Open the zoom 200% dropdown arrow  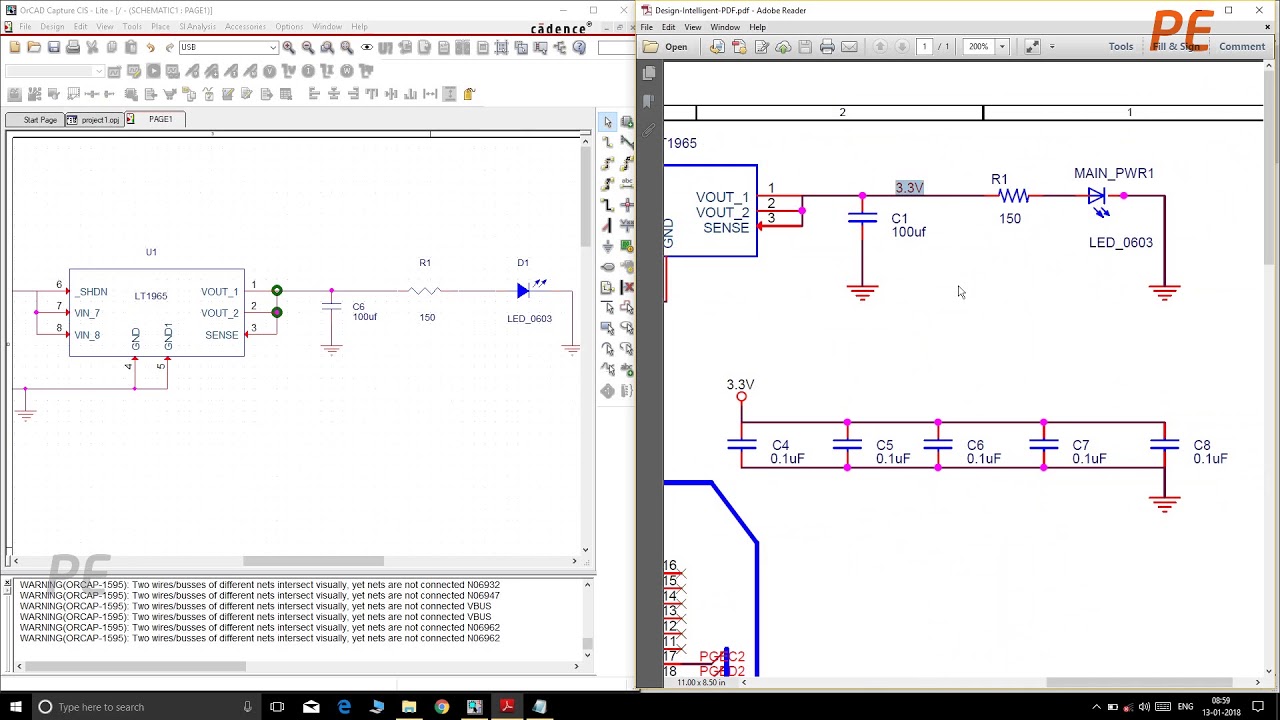(1002, 46)
